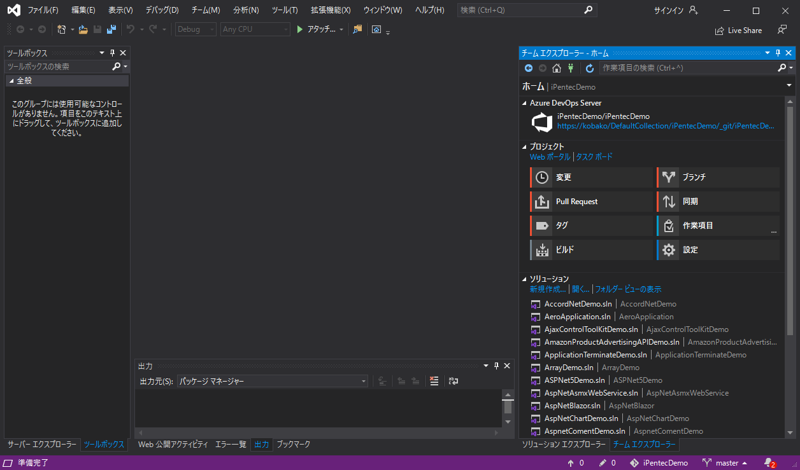Click the unpushed commits count in status bar
The width and height of the screenshot is (800, 470).
click(x=576, y=463)
